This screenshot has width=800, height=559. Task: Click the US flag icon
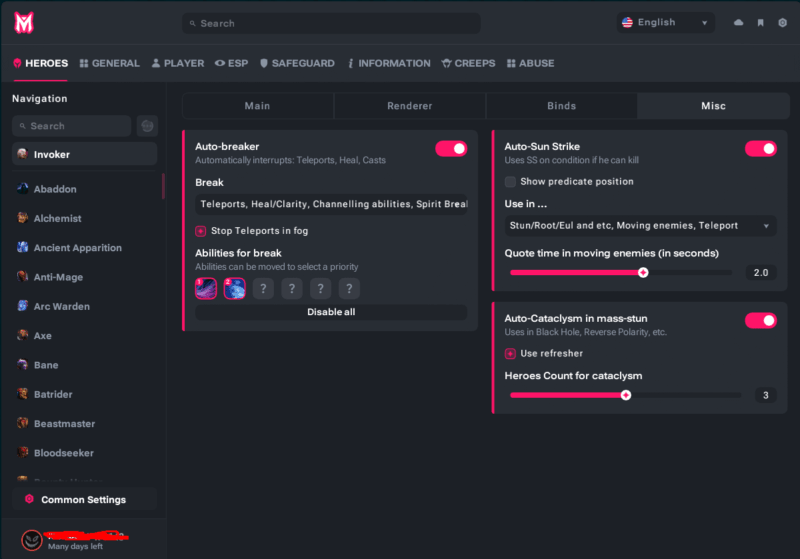(x=627, y=22)
